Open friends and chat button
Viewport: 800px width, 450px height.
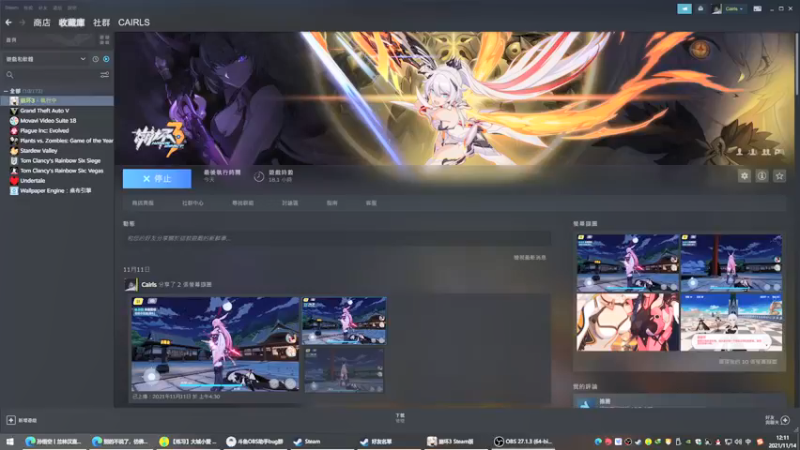[778, 420]
